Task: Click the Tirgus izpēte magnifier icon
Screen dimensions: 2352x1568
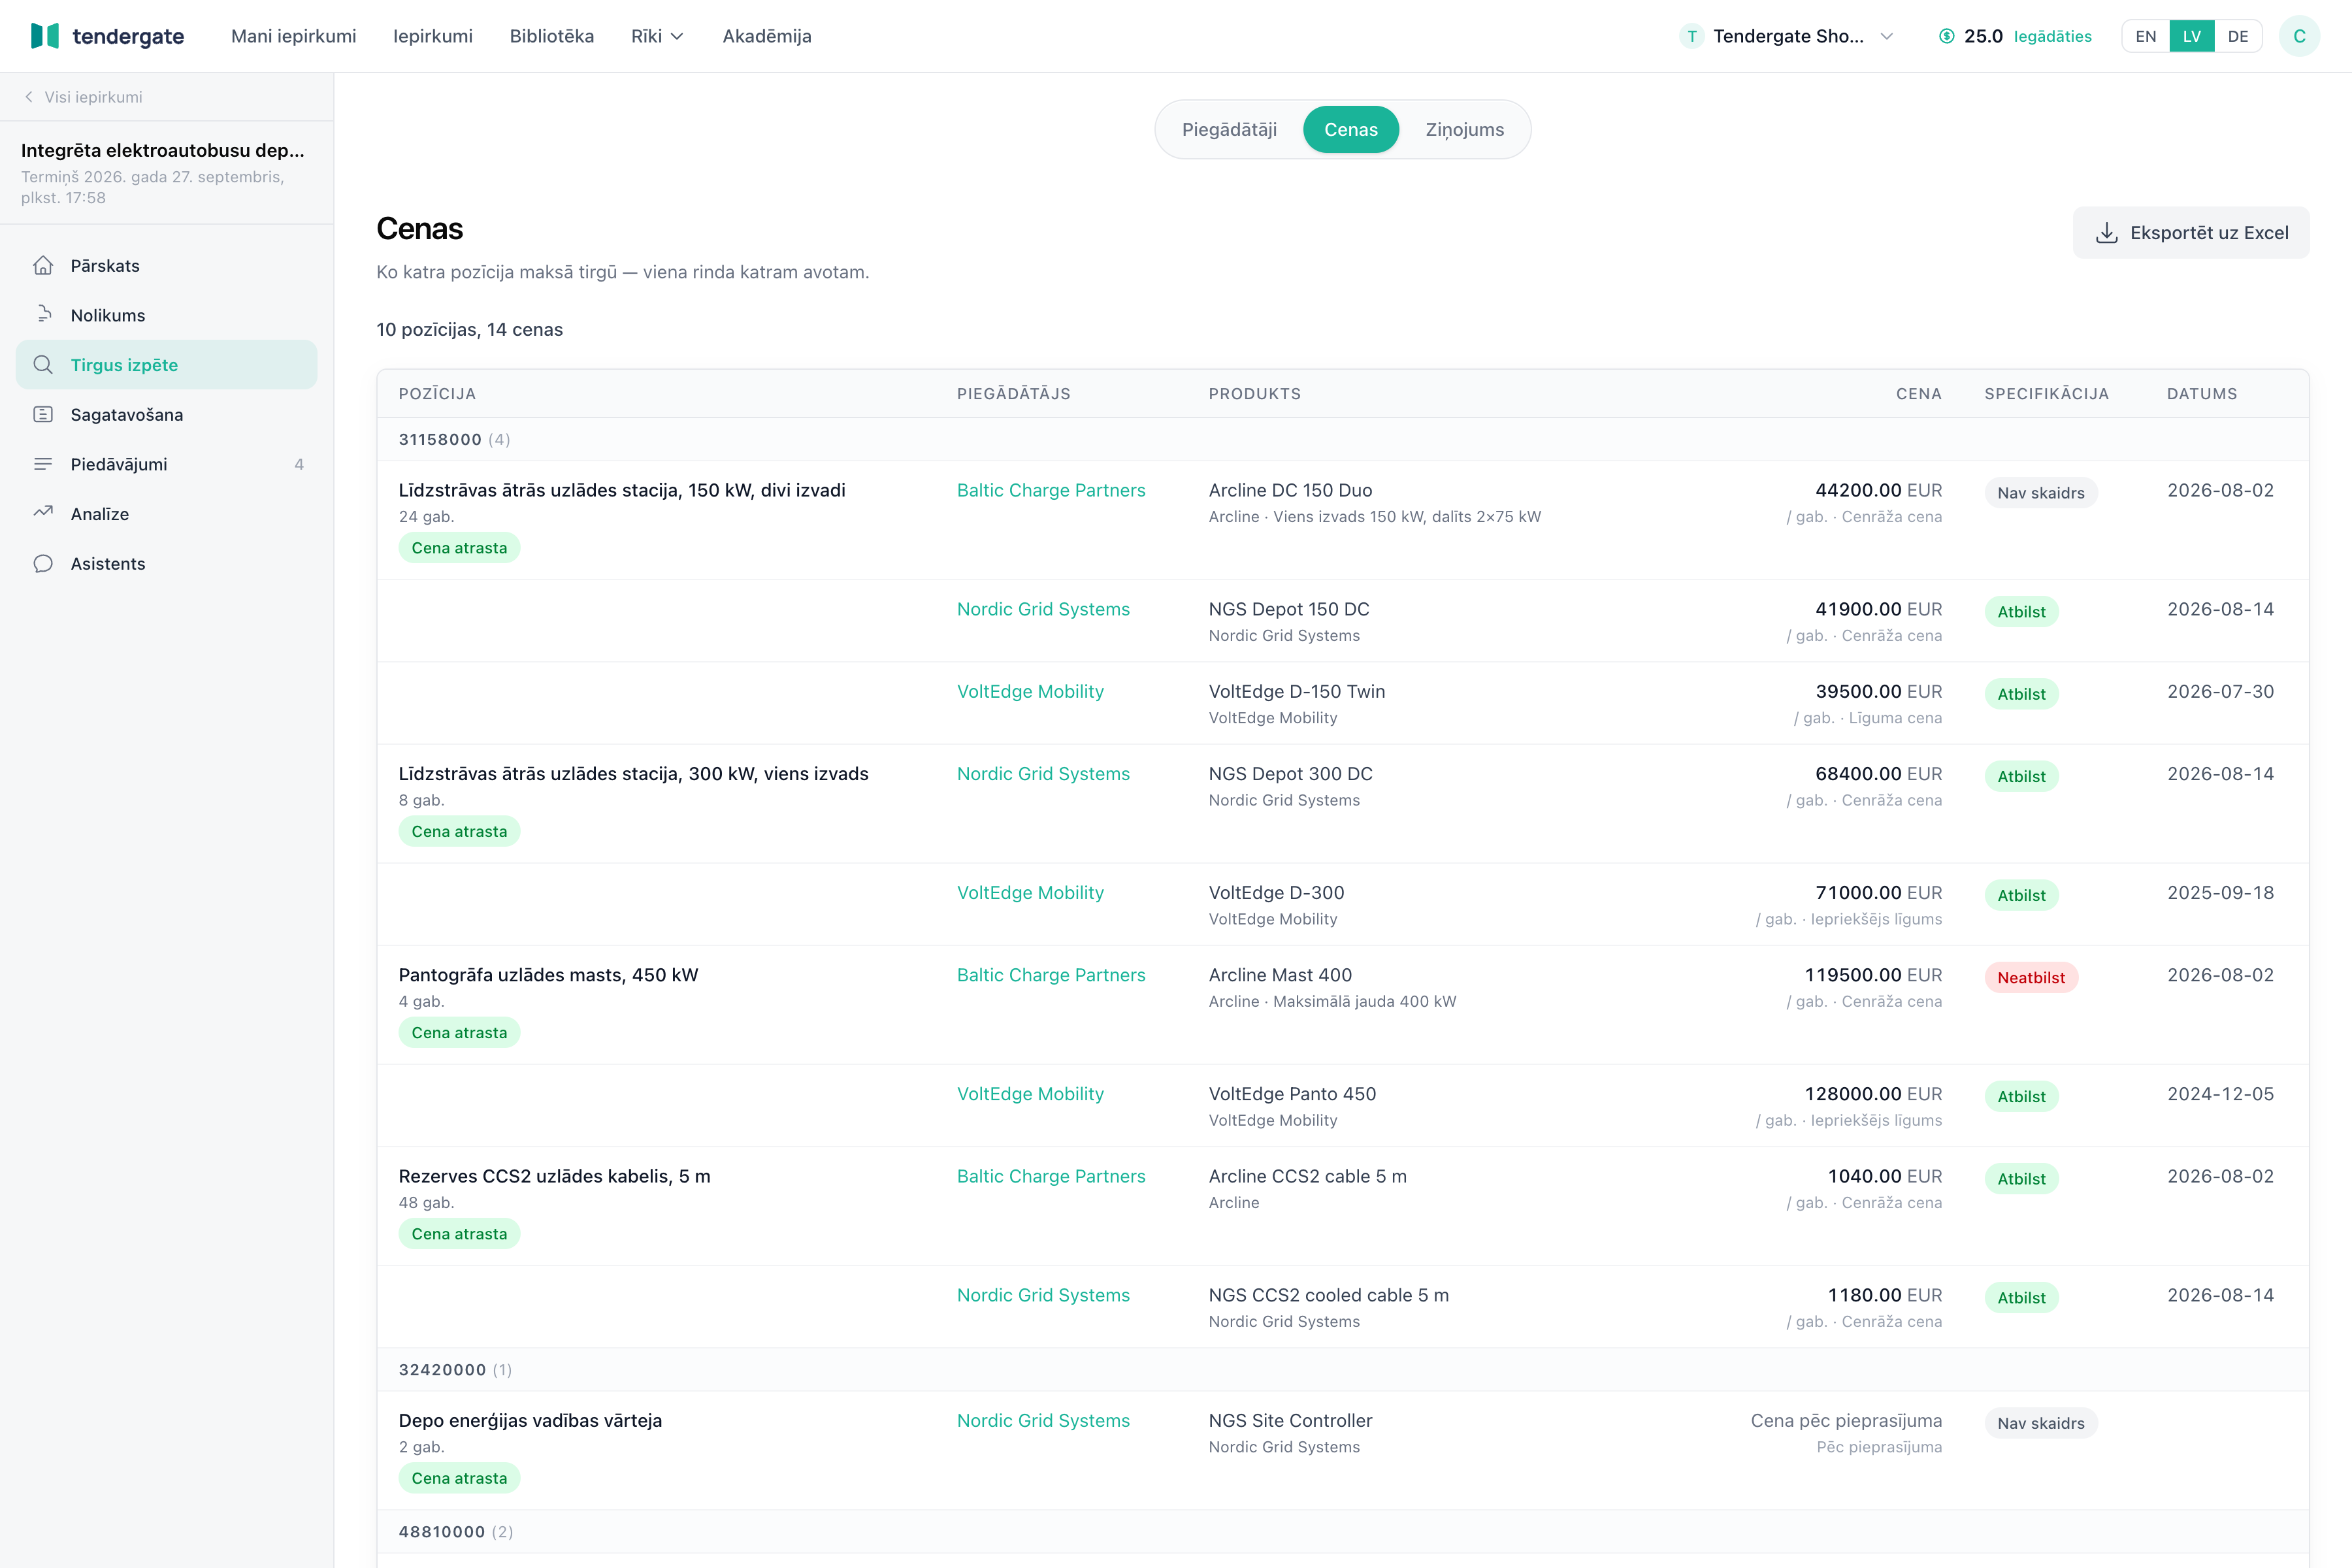Action: pos(43,365)
